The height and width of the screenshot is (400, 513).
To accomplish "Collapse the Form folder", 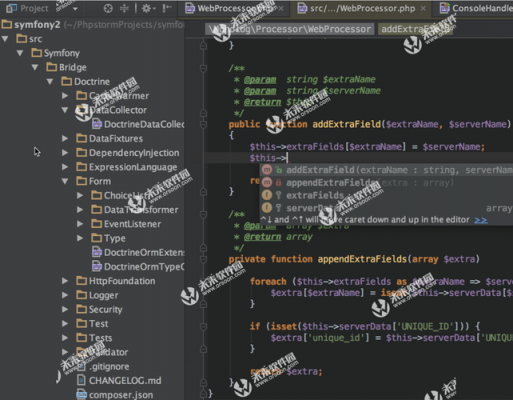I will (65, 181).
